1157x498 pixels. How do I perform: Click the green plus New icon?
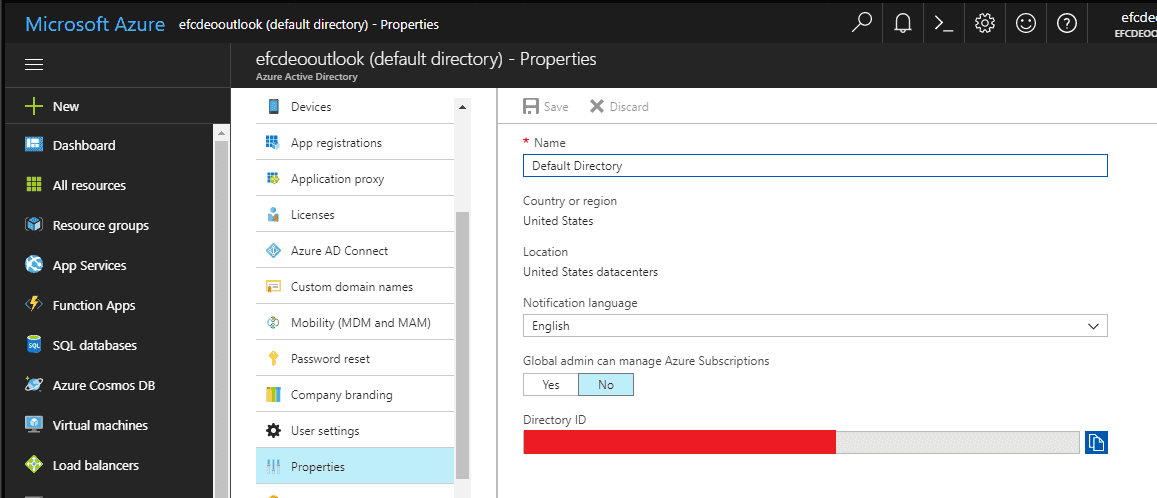34,106
